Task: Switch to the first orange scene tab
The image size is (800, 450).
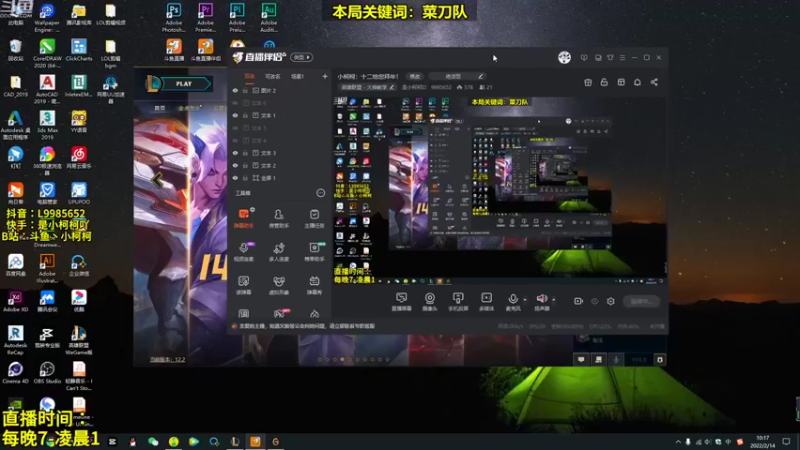Action: click(249, 77)
